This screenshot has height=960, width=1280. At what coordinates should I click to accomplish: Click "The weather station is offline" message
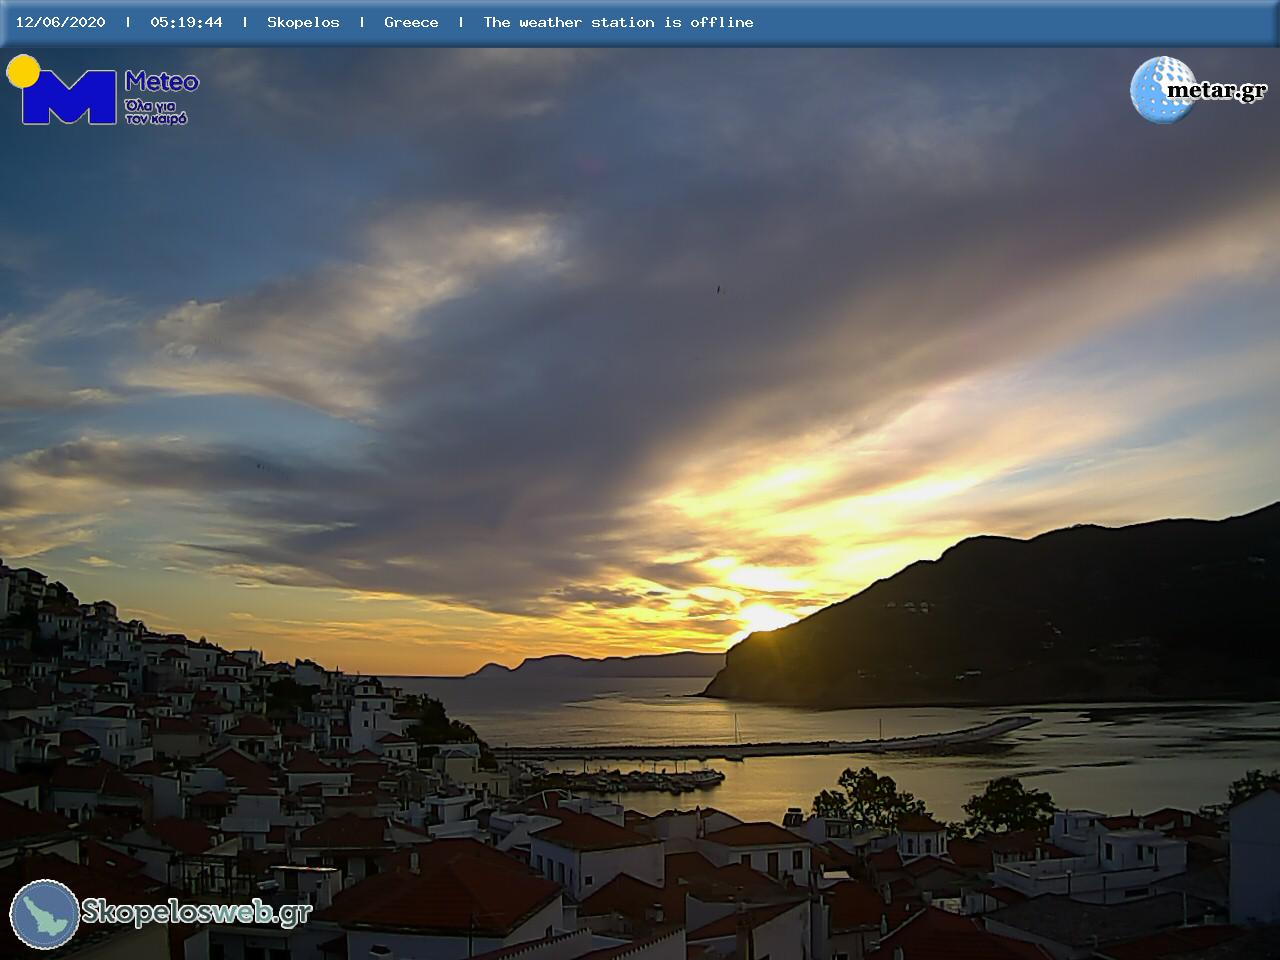618,22
